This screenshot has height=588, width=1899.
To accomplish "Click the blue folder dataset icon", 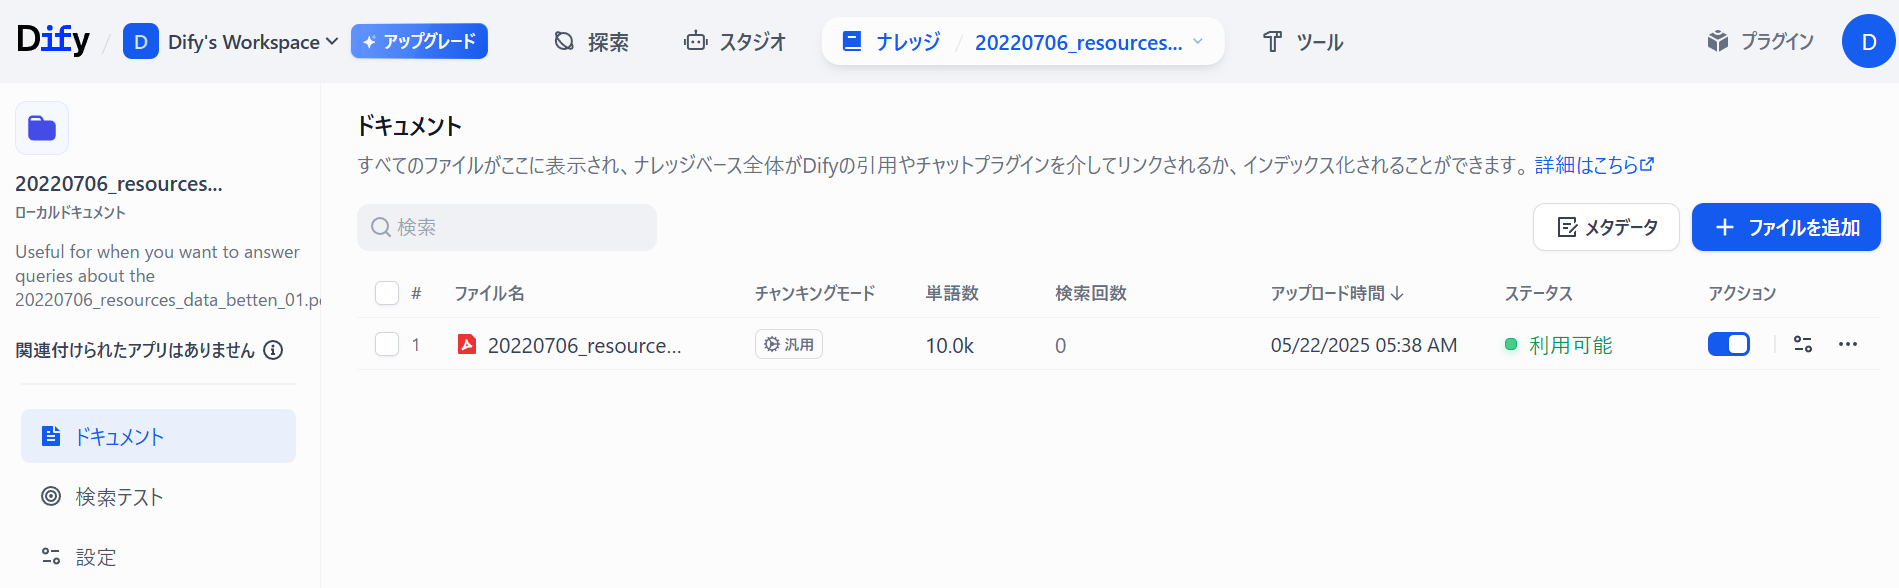I will pos(42,128).
